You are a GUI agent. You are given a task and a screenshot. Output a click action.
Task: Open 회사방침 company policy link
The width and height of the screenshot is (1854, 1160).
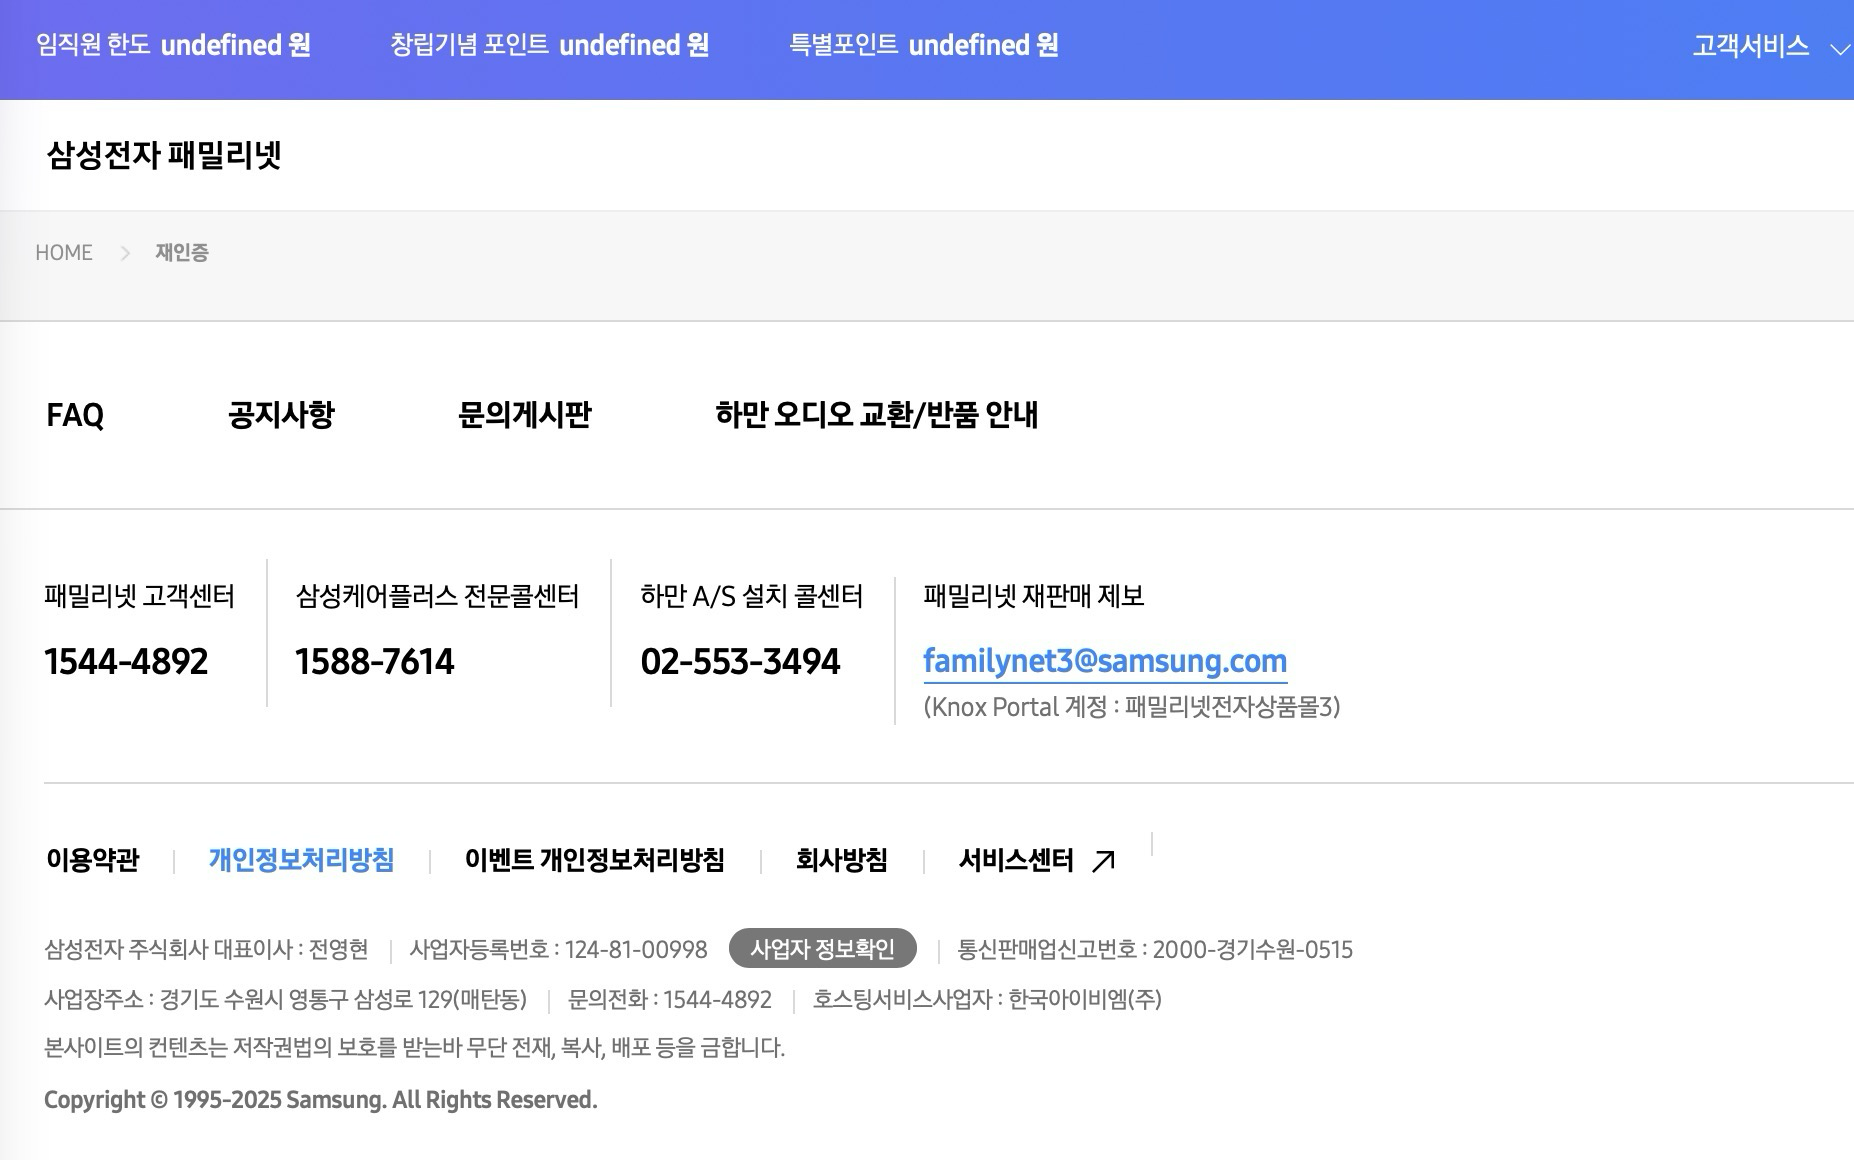tap(842, 860)
